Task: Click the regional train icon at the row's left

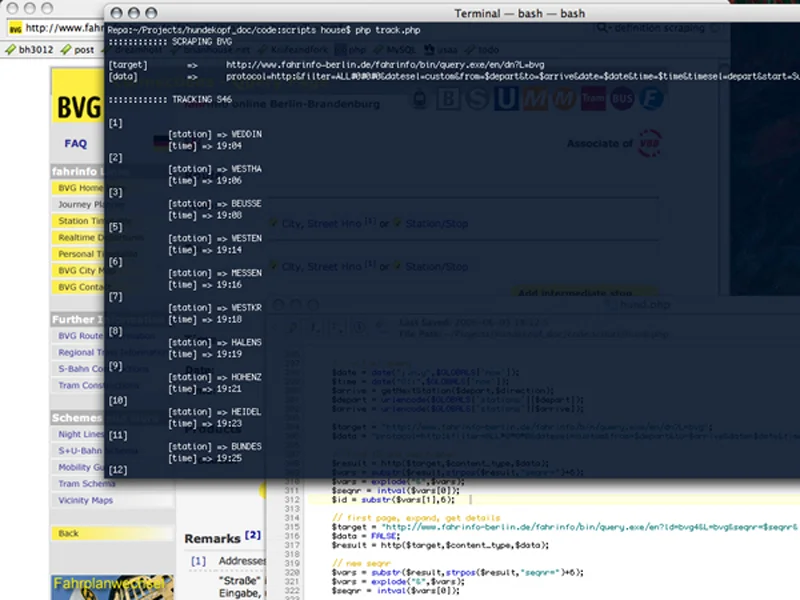Action: [x=420, y=100]
